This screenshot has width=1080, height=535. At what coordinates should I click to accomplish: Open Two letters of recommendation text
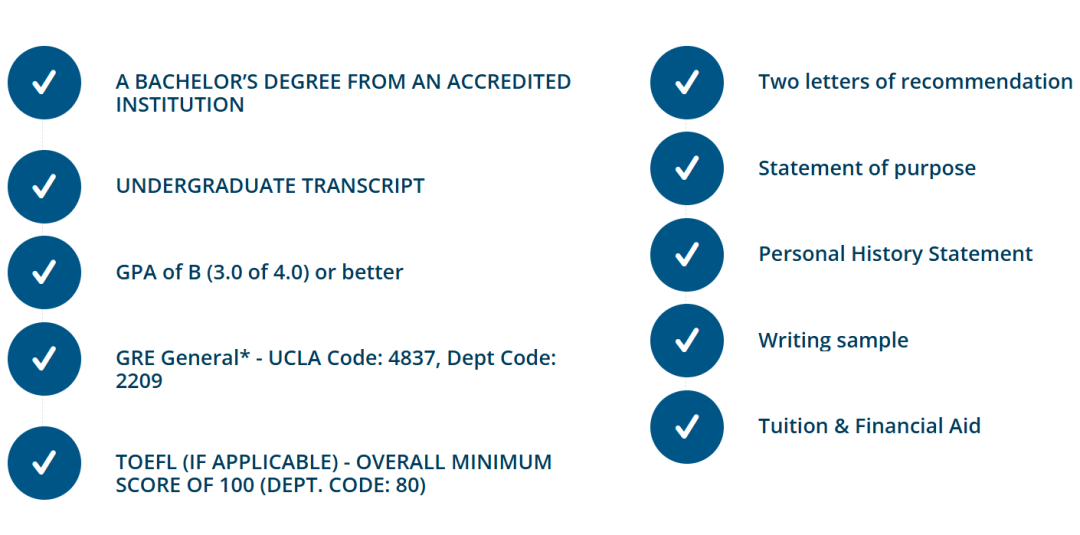tap(915, 82)
